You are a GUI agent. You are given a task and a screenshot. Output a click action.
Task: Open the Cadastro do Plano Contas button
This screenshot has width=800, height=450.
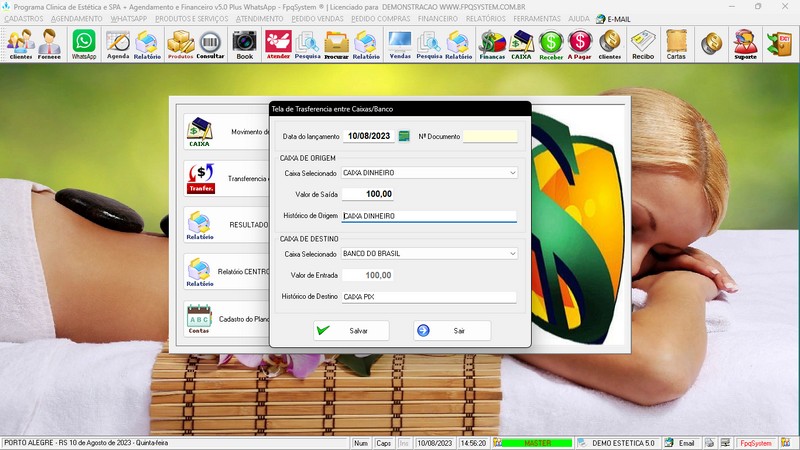(227, 318)
